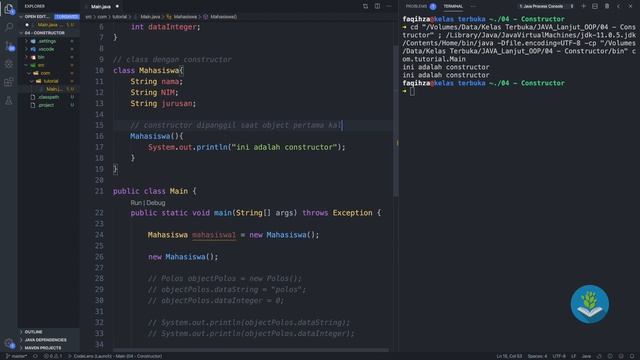Split the terminal panel
Viewport: 640px width, 360px height.
pyautogui.click(x=595, y=6)
